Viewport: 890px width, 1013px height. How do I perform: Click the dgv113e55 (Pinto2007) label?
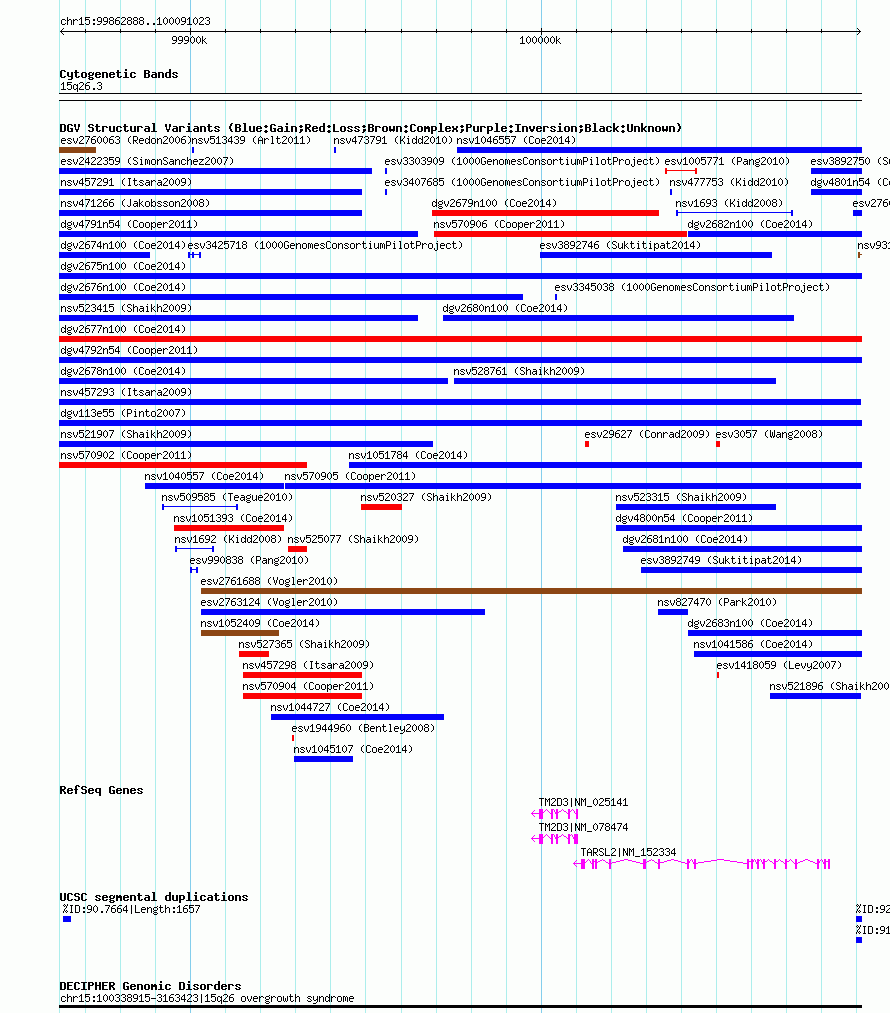pos(123,413)
